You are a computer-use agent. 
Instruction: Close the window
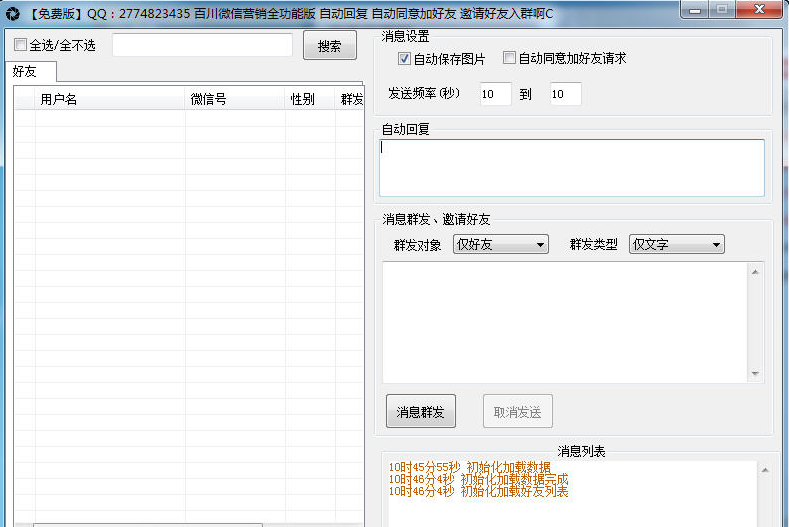click(759, 10)
